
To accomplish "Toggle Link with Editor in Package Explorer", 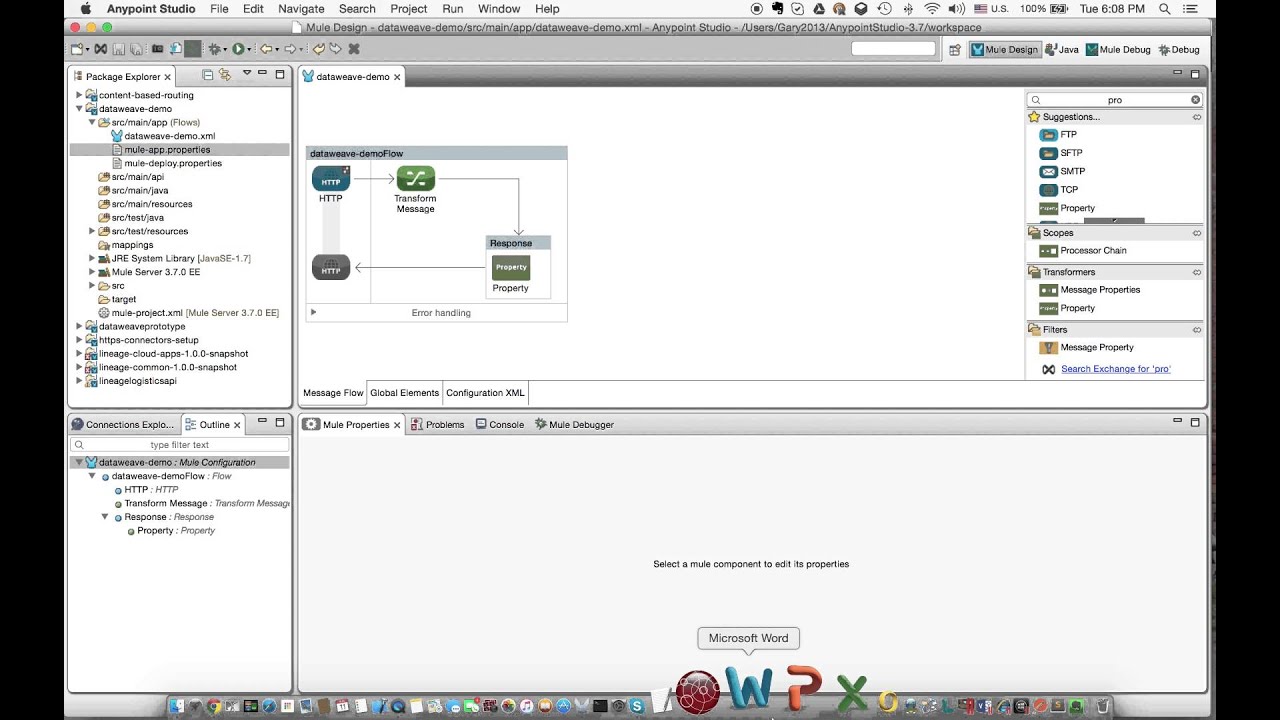I will (225, 75).
